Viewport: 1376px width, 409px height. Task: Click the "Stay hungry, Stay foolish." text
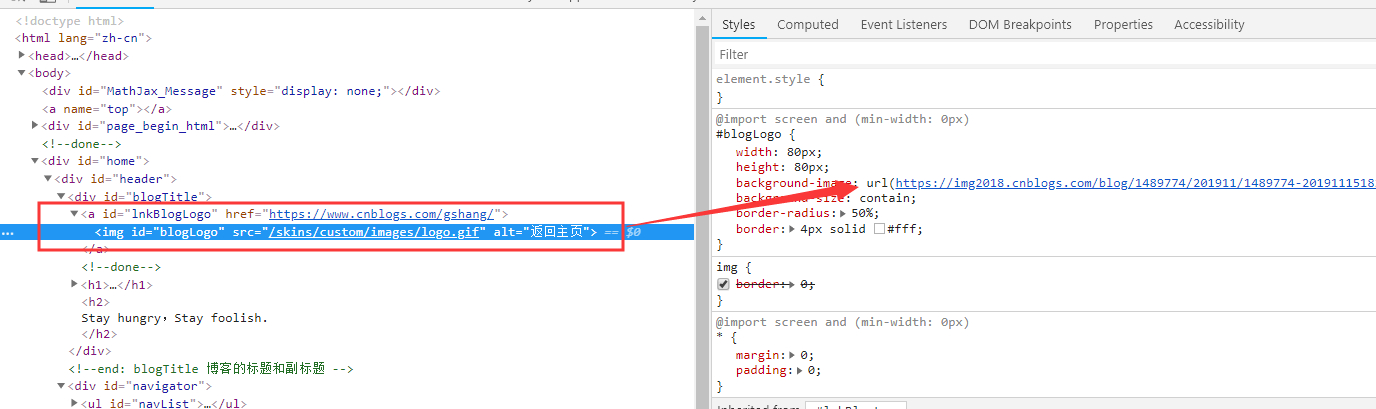175,318
